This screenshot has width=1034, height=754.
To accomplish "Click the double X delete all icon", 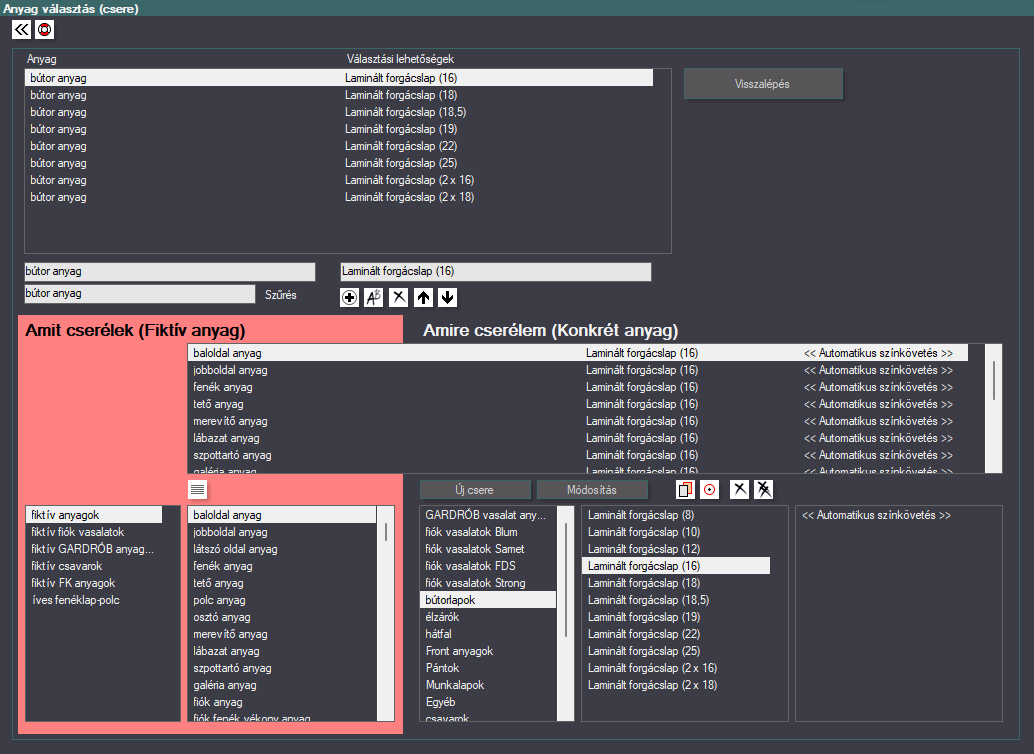I will (764, 489).
